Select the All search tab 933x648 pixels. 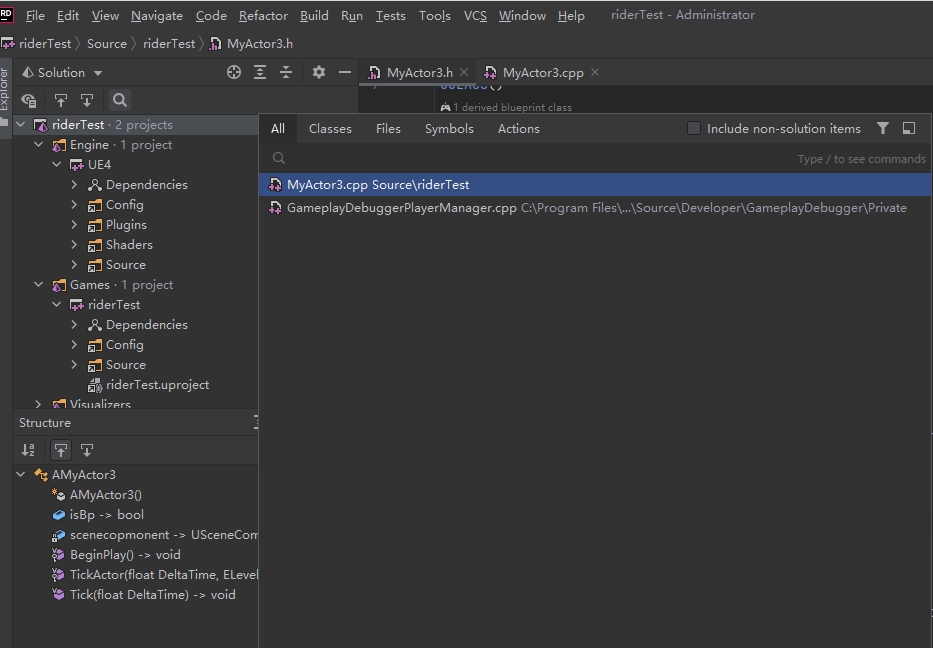[x=278, y=129]
